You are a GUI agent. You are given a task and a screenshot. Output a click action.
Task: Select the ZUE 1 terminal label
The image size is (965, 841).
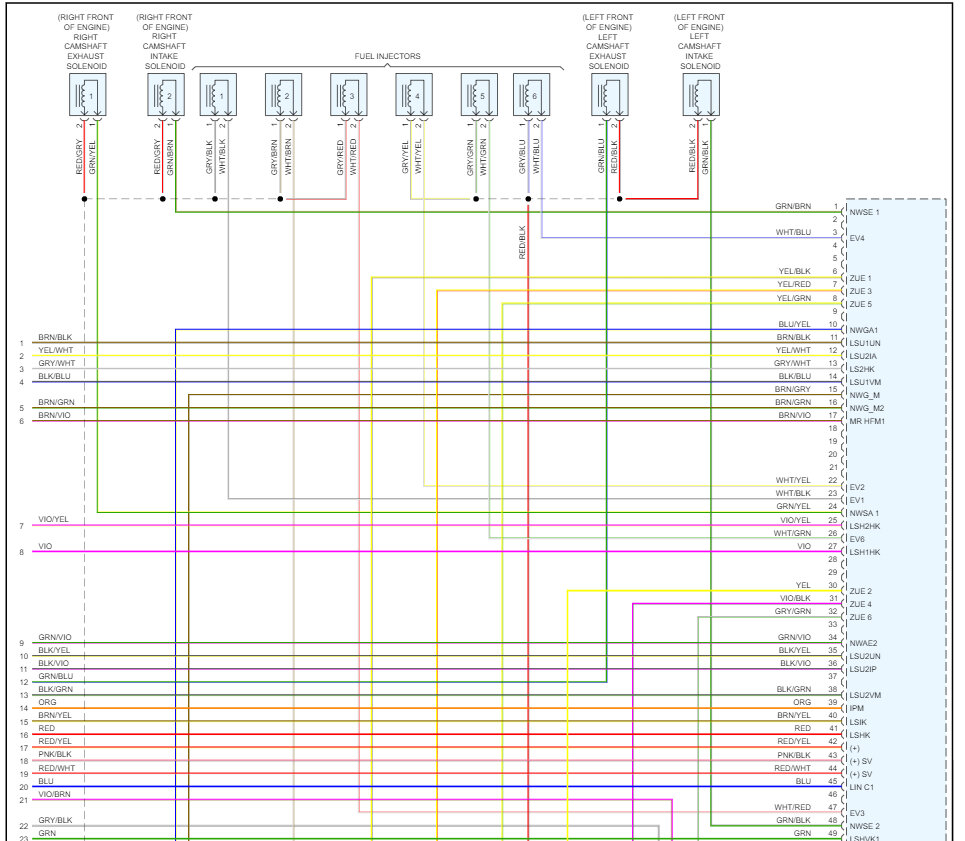[x=860, y=278]
